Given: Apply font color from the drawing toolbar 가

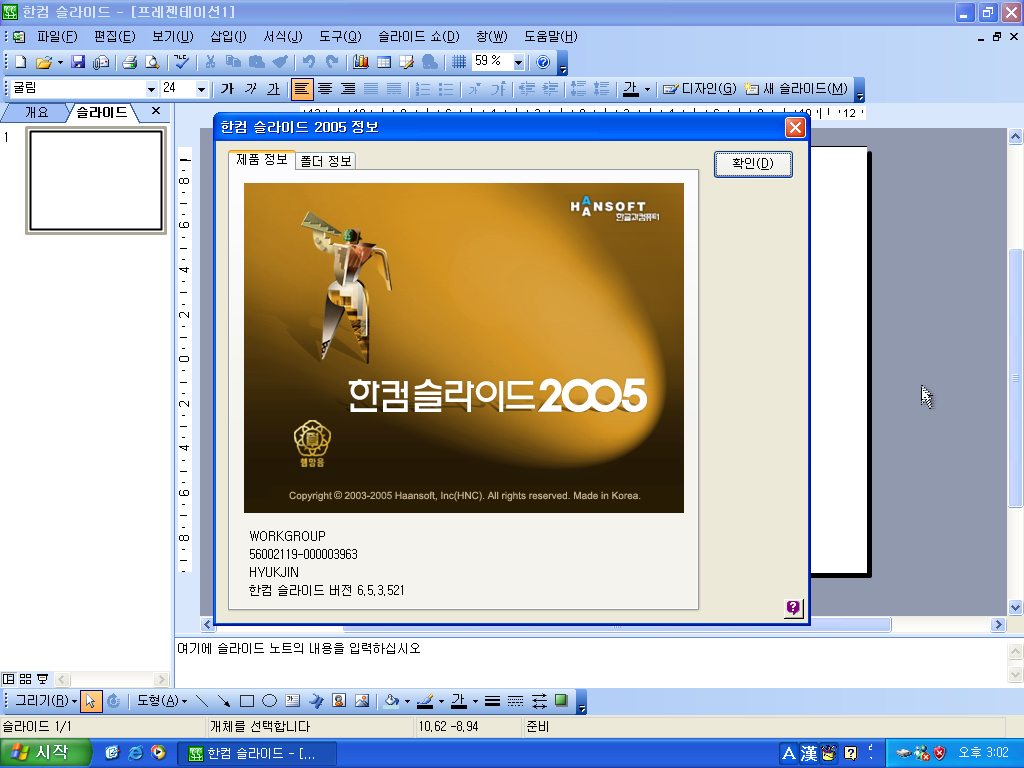Looking at the screenshot, I should [459, 701].
